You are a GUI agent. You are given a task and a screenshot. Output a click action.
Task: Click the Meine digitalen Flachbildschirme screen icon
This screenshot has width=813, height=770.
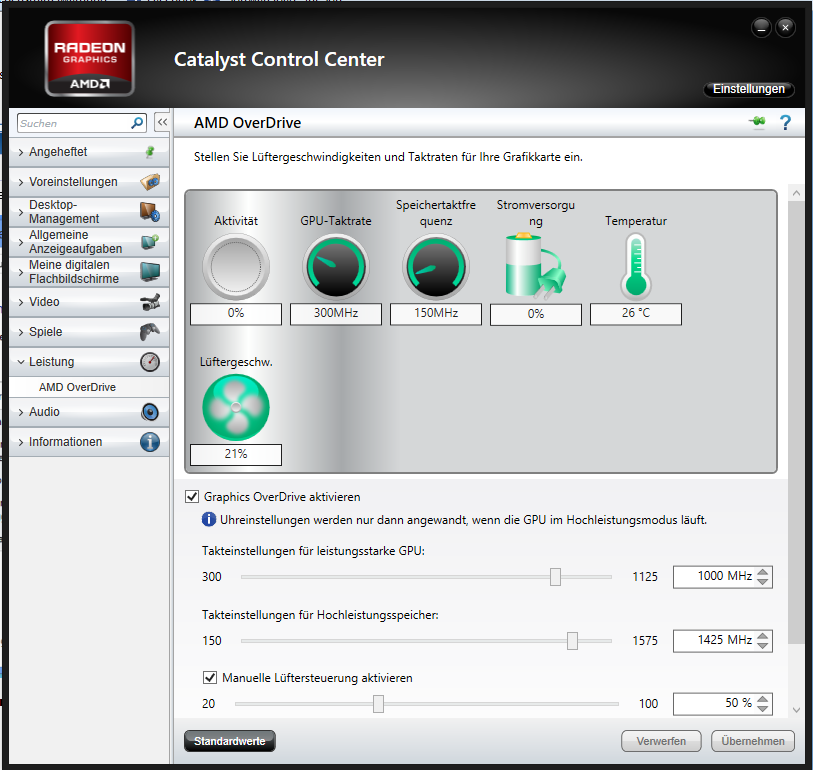[x=150, y=272]
